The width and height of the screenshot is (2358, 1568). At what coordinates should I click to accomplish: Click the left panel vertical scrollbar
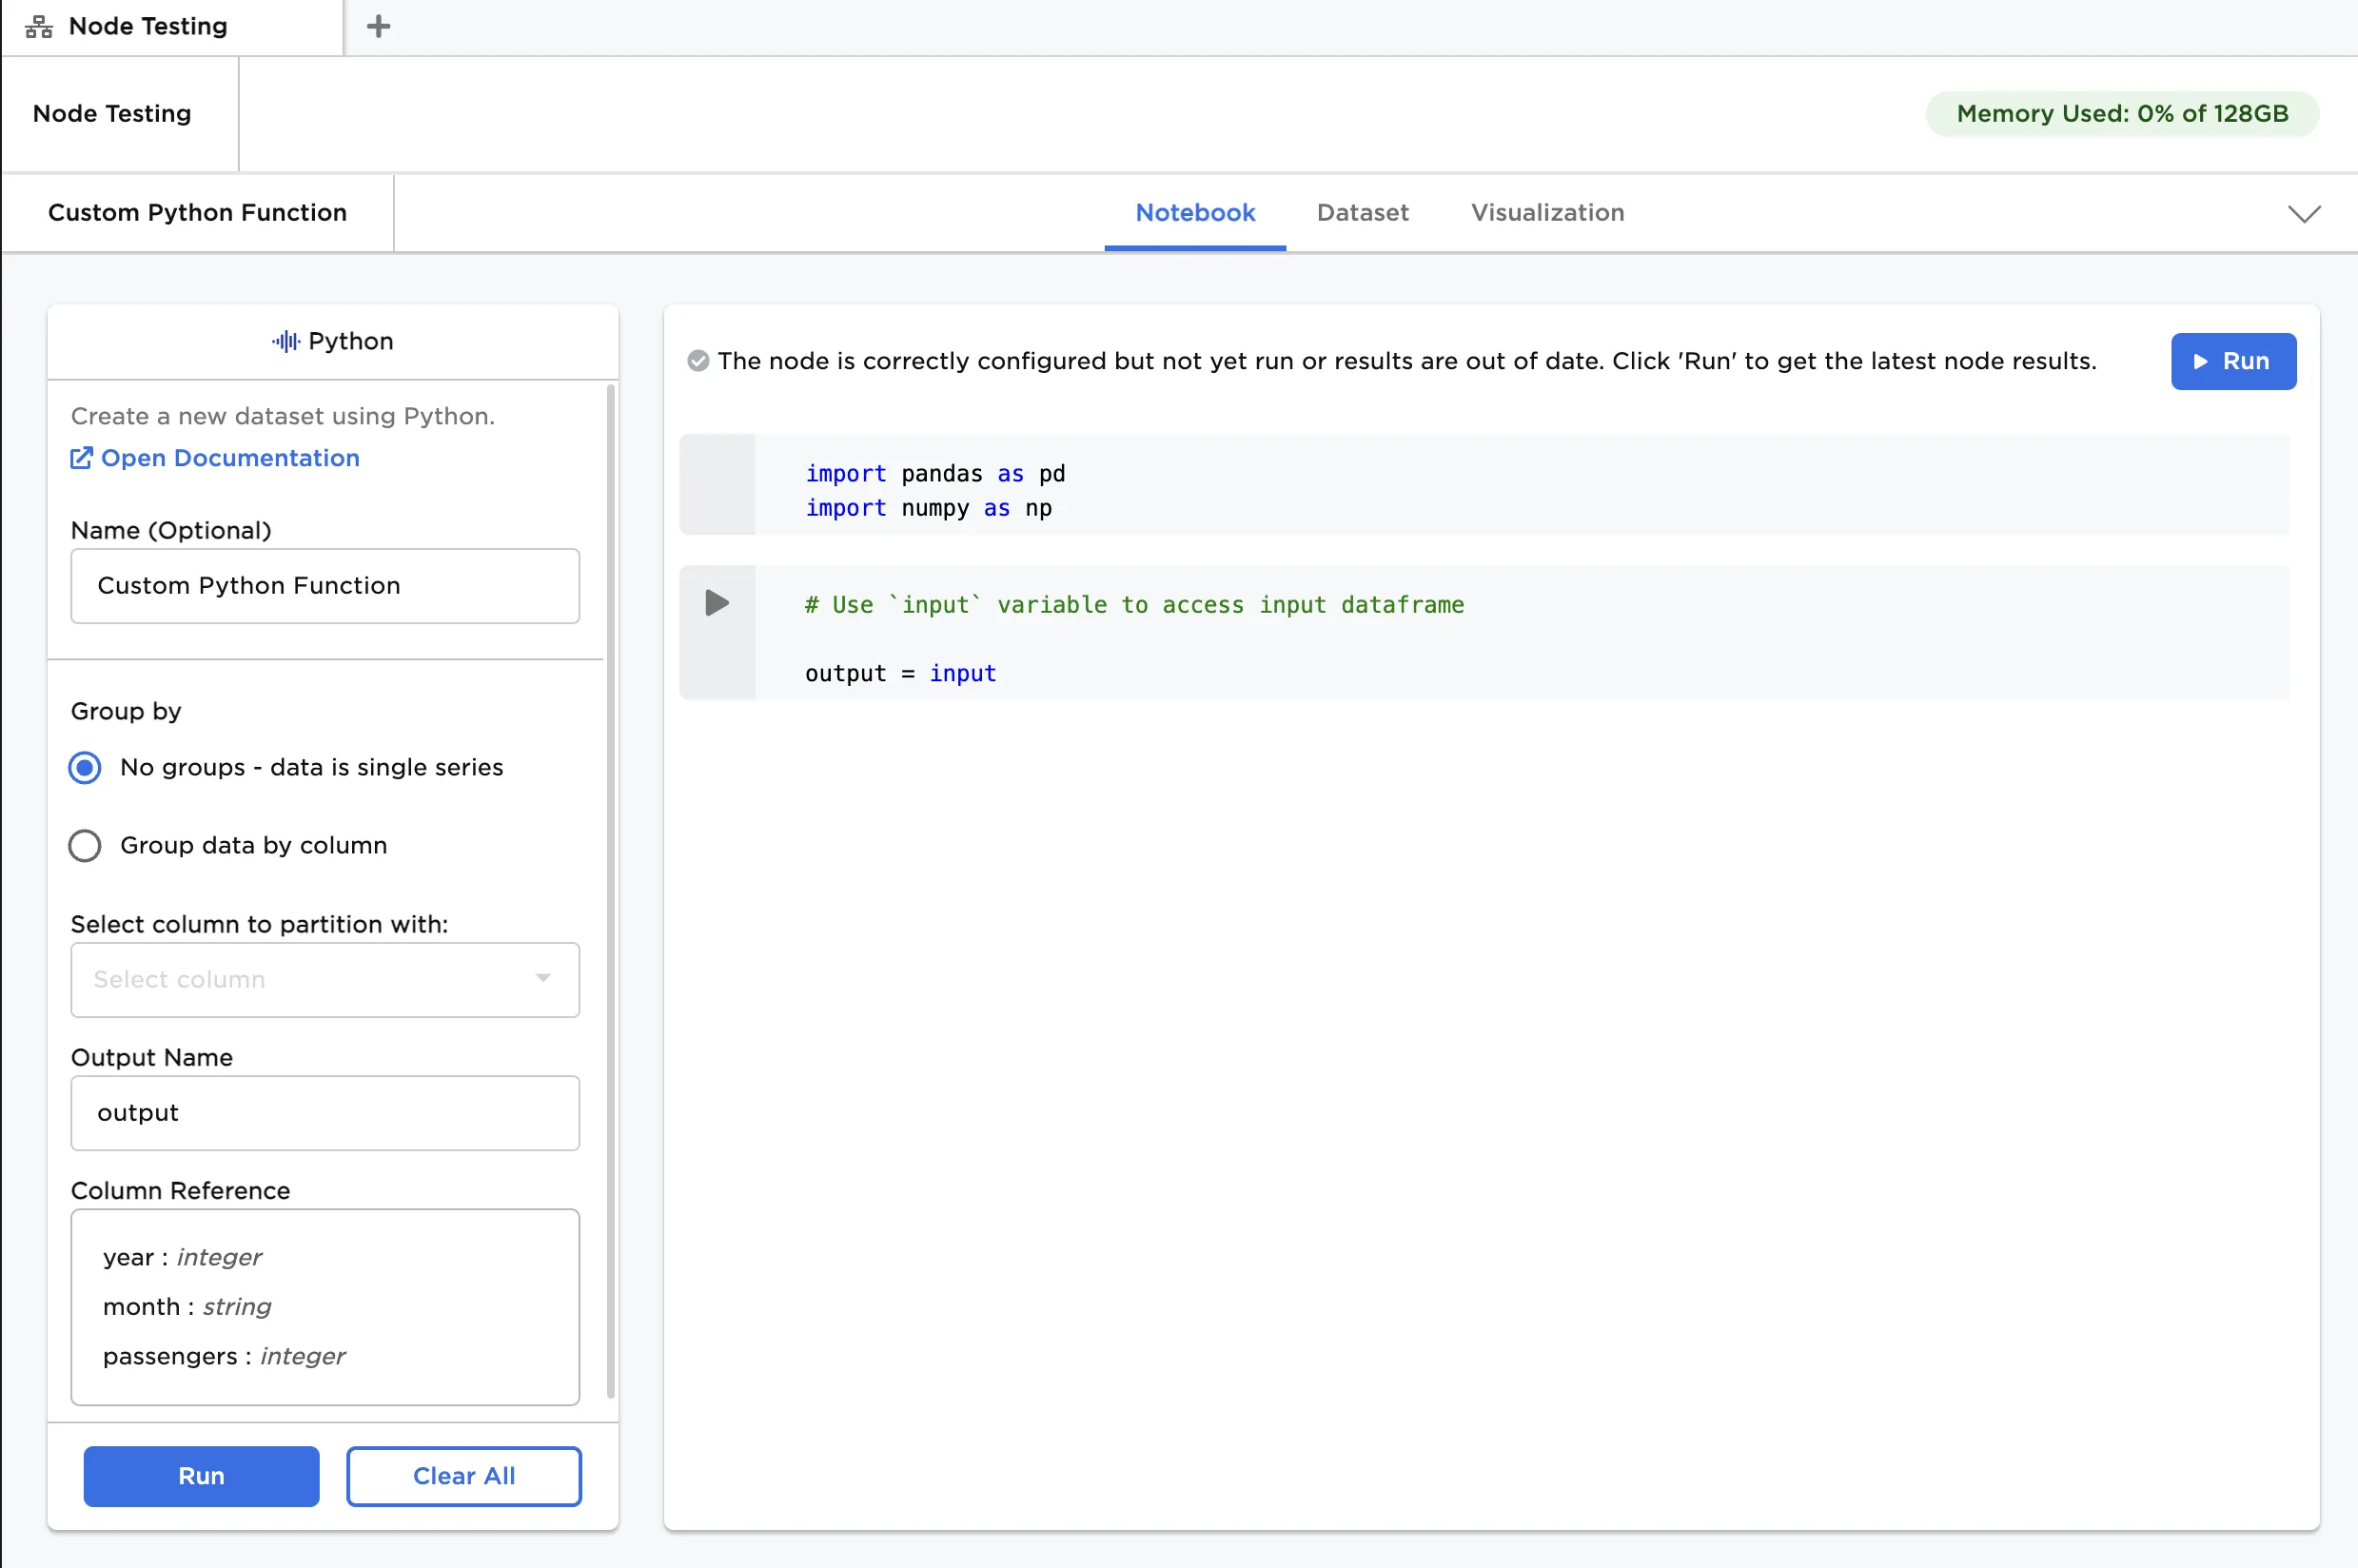(611, 890)
